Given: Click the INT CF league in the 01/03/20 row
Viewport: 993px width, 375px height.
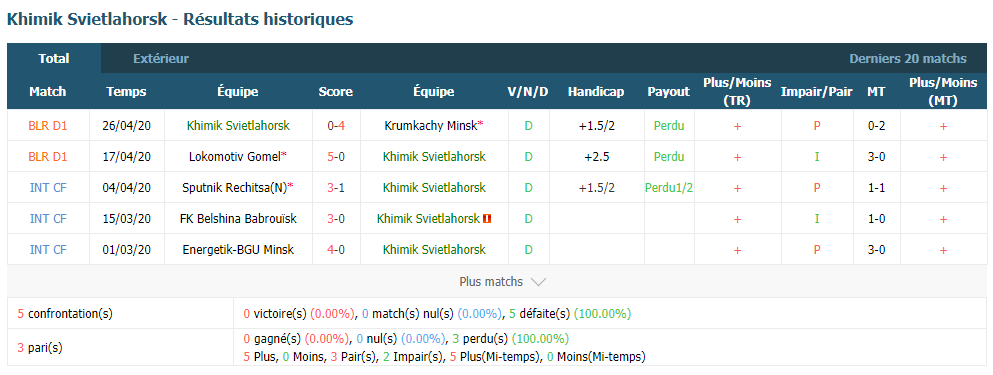Looking at the screenshot, I should (x=47, y=250).
